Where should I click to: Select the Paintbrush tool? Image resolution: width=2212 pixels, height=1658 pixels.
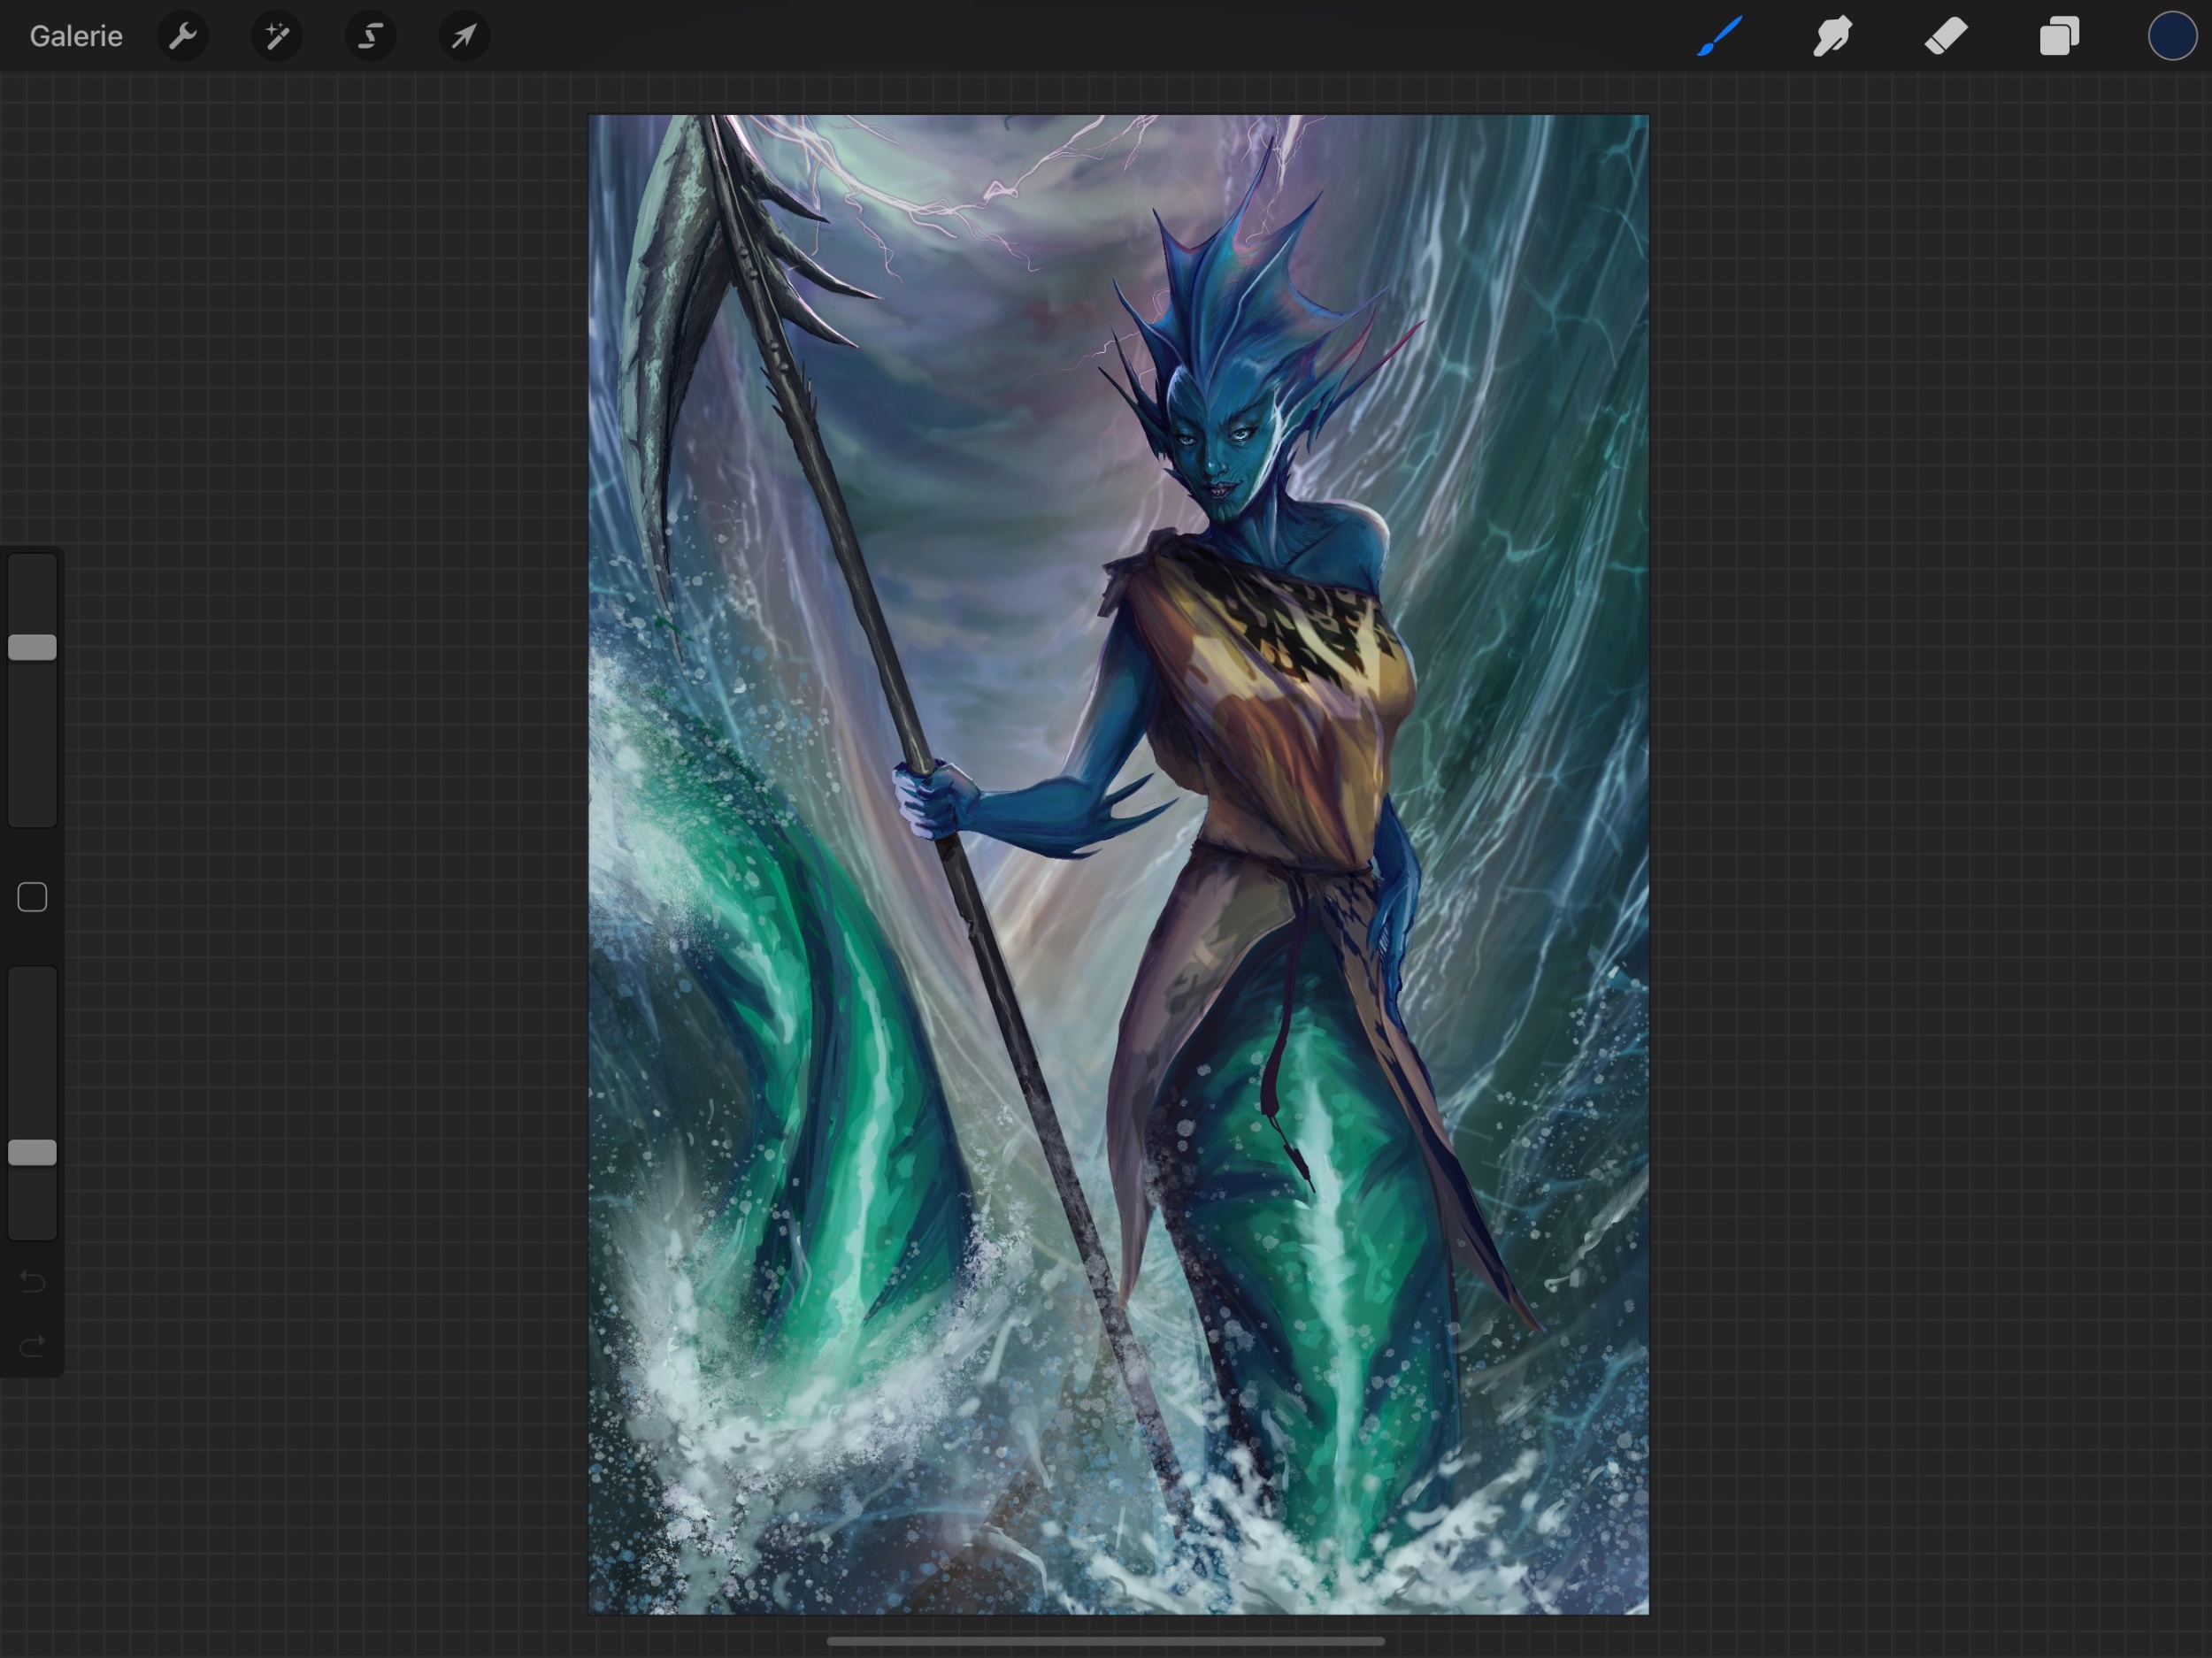1719,36
